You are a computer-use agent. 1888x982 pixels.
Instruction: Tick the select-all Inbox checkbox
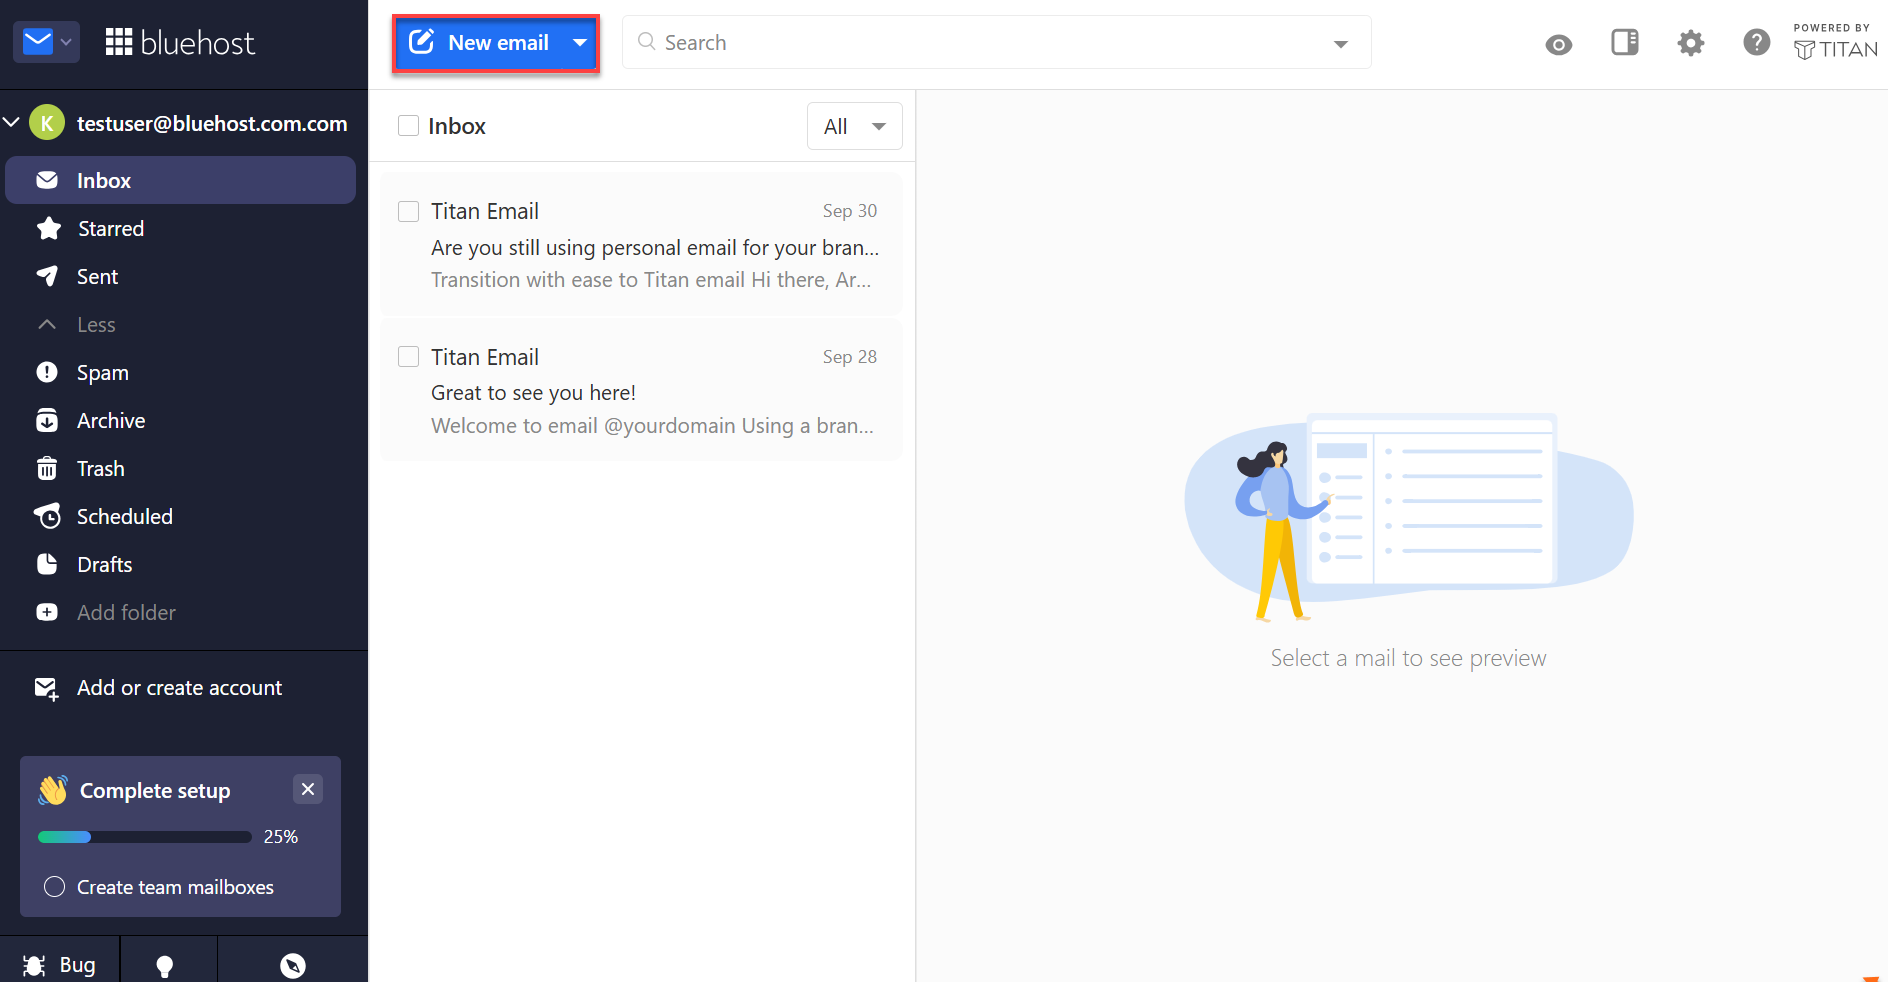pyautogui.click(x=408, y=126)
